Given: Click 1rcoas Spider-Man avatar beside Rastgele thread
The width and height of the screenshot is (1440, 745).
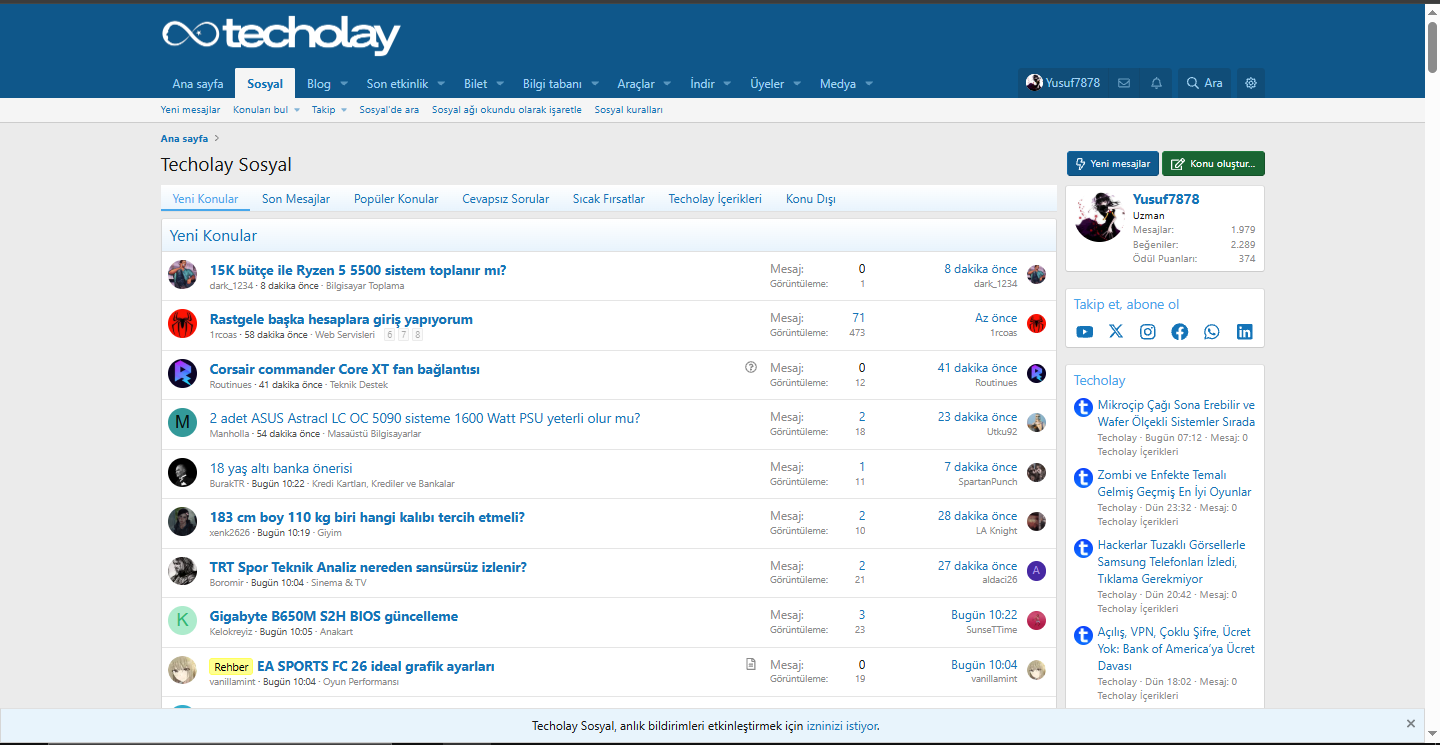Looking at the screenshot, I should (x=182, y=324).
